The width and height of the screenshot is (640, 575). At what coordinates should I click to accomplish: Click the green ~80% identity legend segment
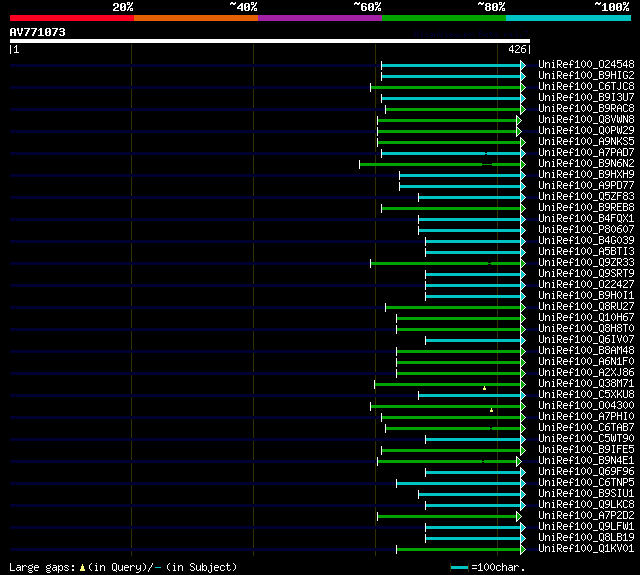[444, 18]
